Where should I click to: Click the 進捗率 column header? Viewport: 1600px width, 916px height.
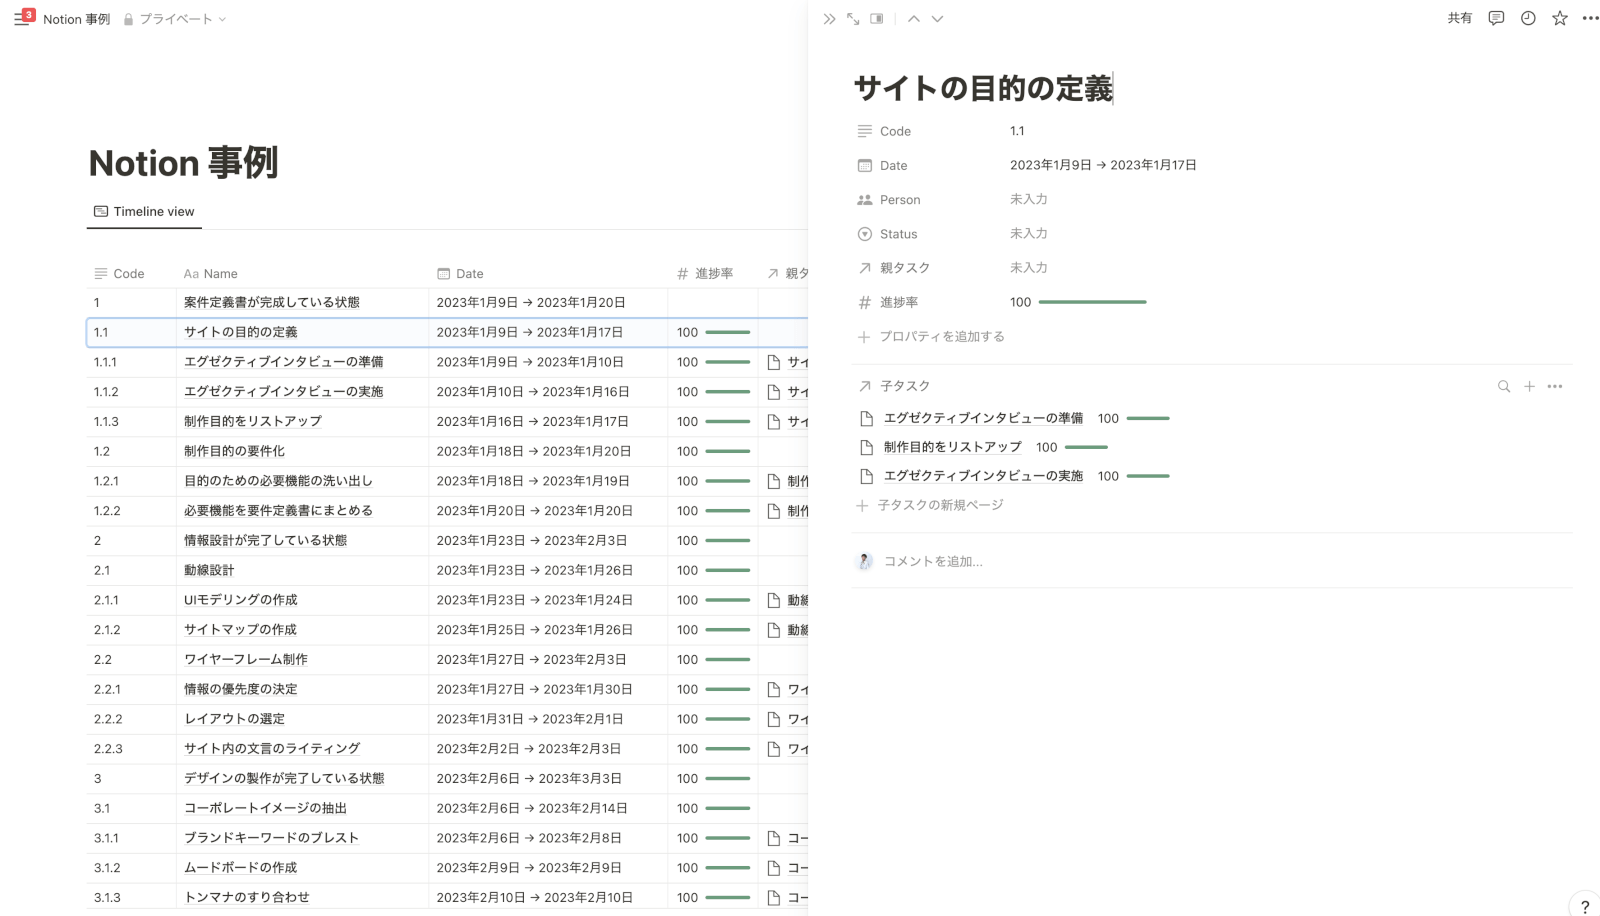pyautogui.click(x=705, y=273)
